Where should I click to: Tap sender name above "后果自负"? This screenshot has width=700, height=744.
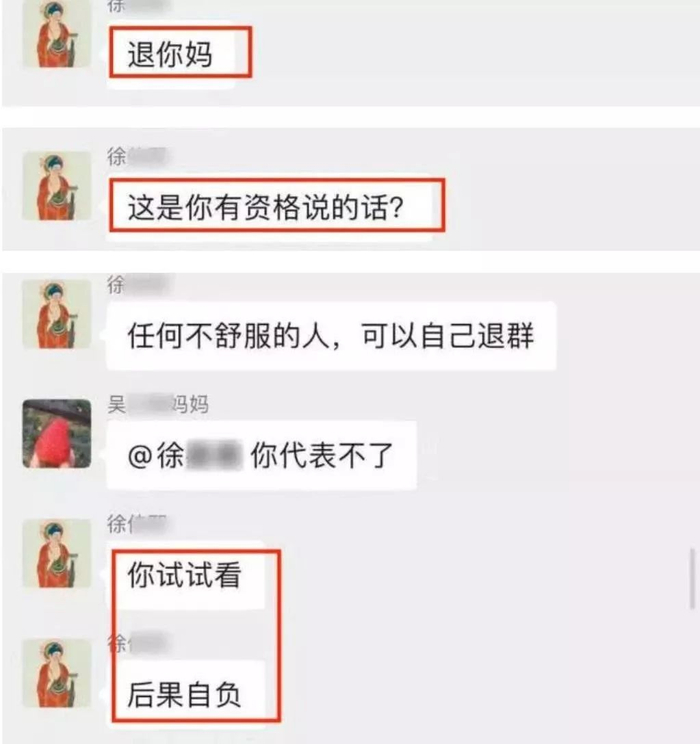tap(136, 643)
